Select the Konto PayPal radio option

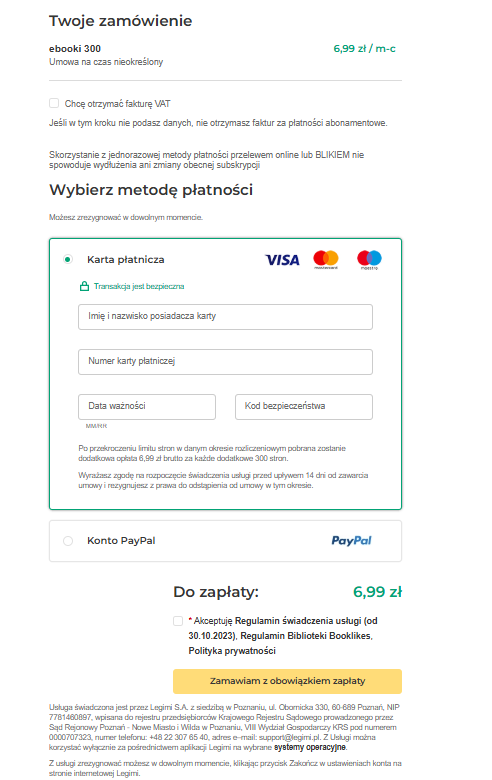[x=68, y=541]
